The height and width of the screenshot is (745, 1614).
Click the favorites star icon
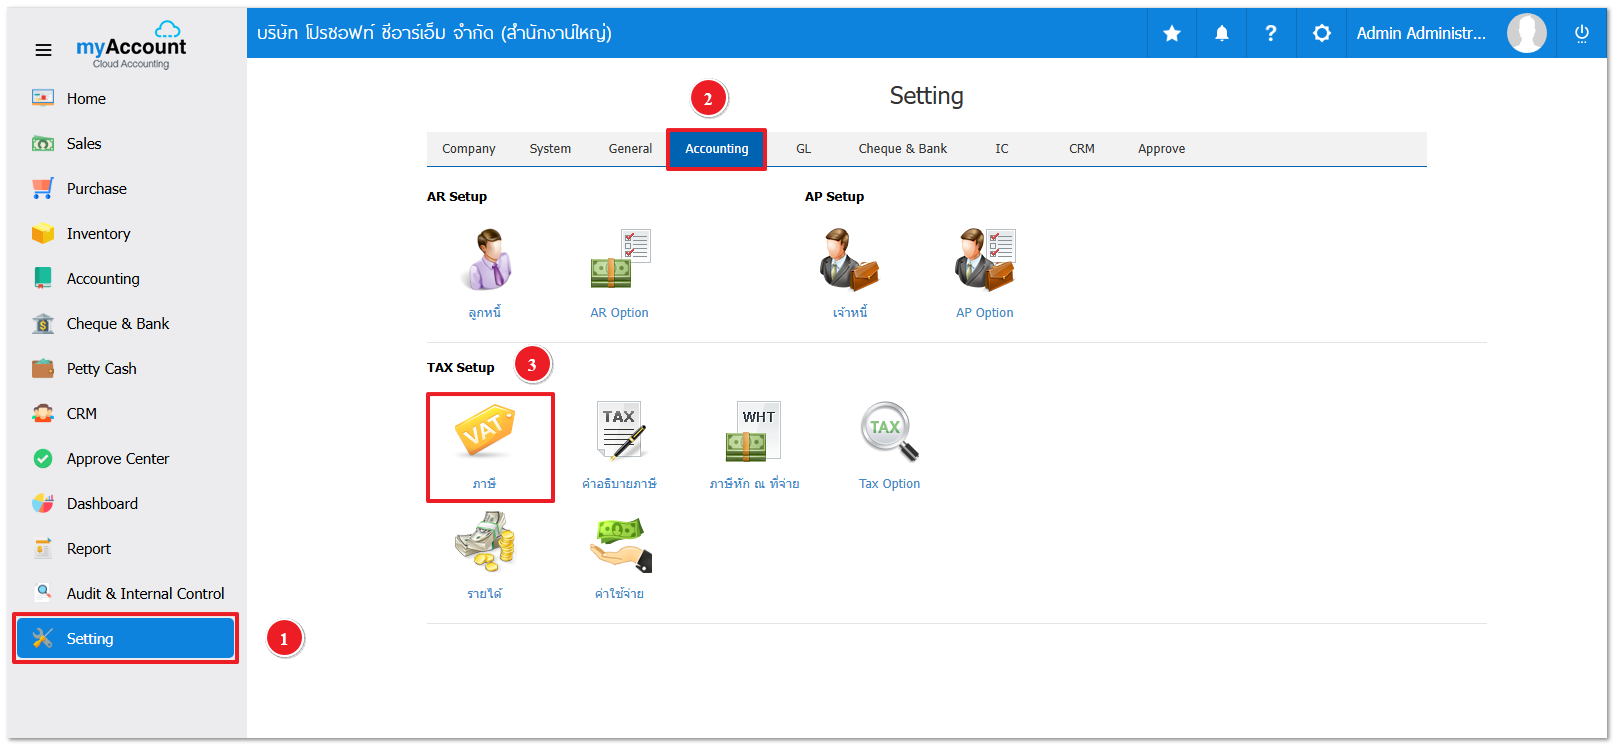pos(1172,34)
